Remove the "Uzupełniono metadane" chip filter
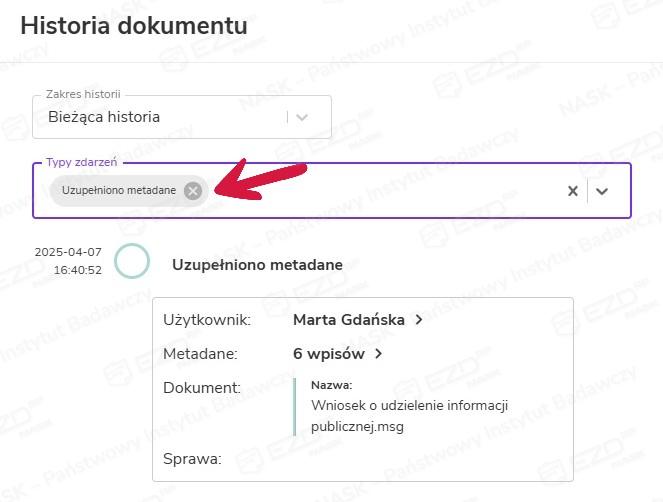Screen dimensions: 663x502 [x=193, y=190]
